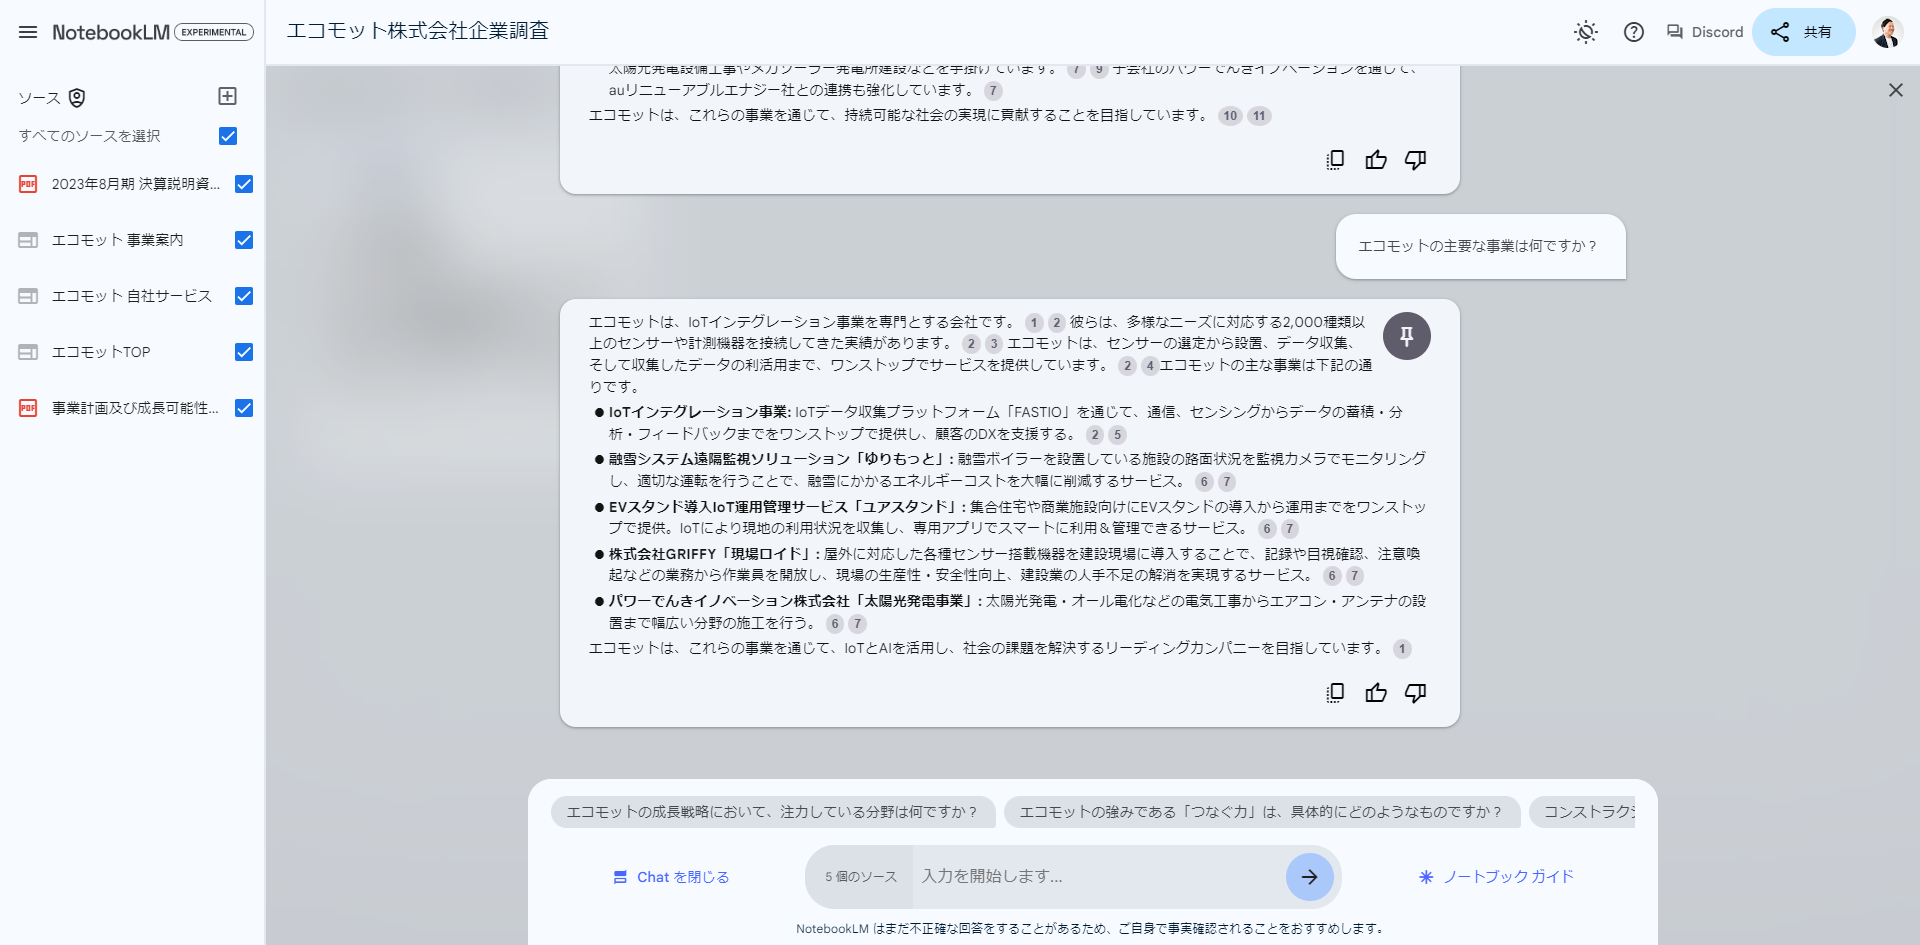Screen dimensions: 1920x945
Task: Open the 2023年8月期 決算説明資料 PDF source
Action: coord(135,184)
